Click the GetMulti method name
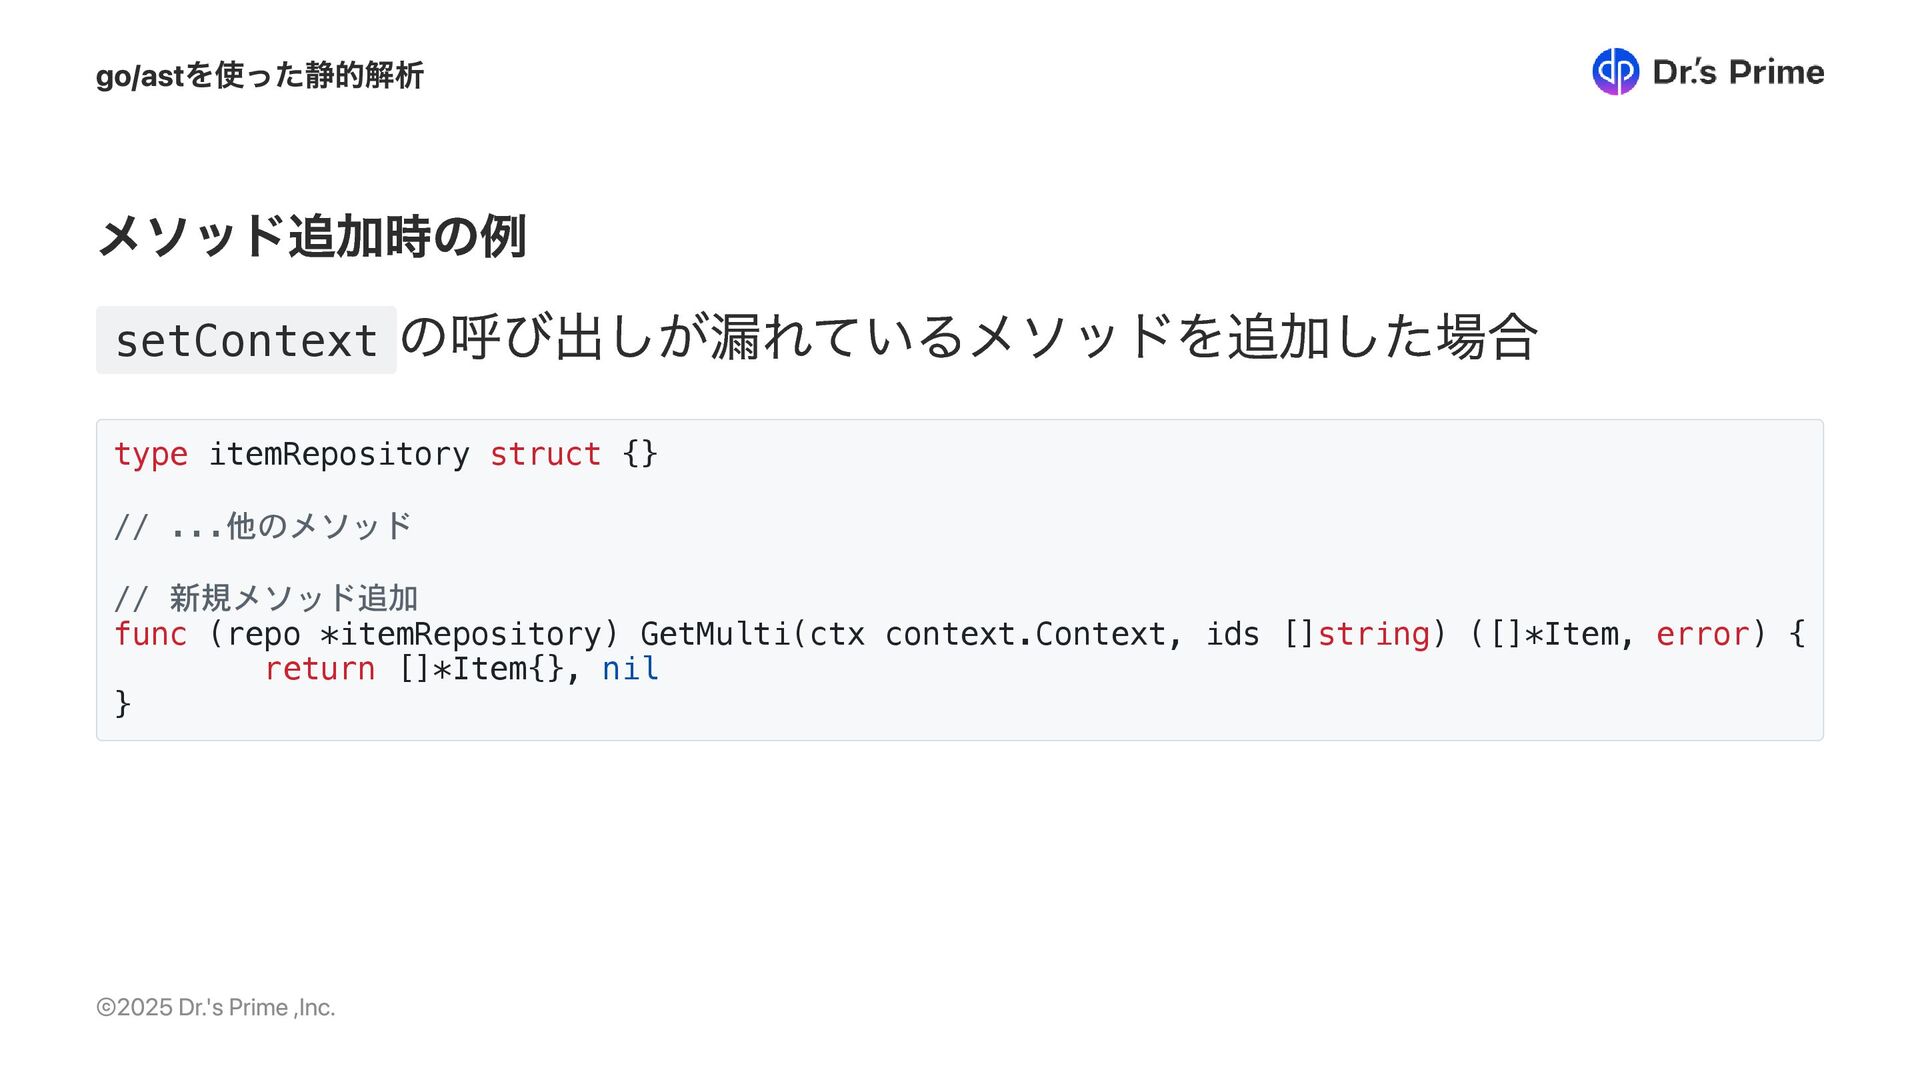The width and height of the screenshot is (1920, 1080). click(715, 634)
